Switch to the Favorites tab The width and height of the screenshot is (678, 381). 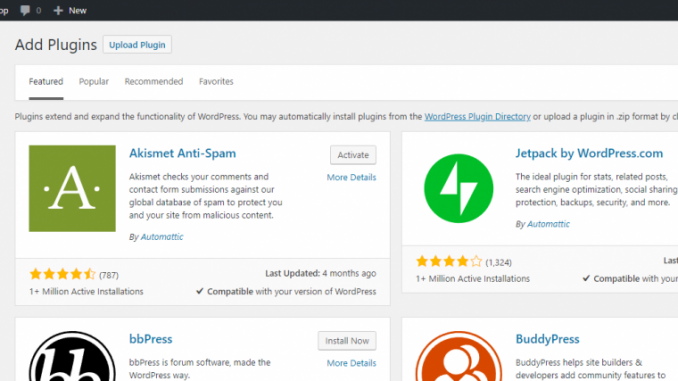click(216, 81)
